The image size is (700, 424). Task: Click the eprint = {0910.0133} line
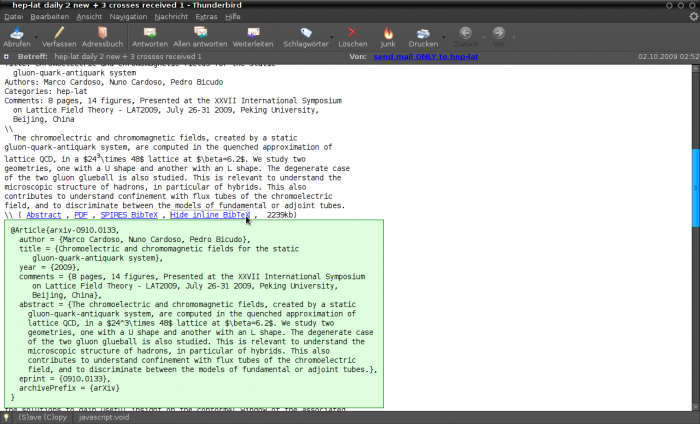tap(65, 379)
